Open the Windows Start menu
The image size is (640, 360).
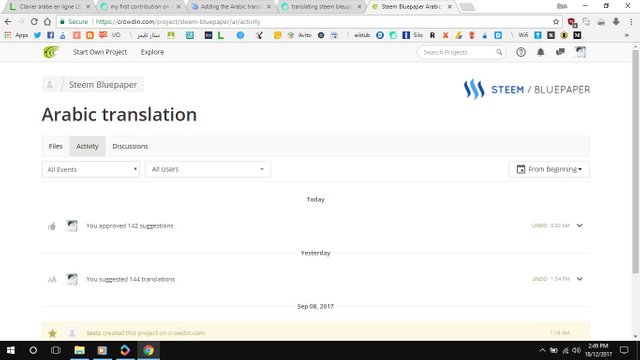11,350
